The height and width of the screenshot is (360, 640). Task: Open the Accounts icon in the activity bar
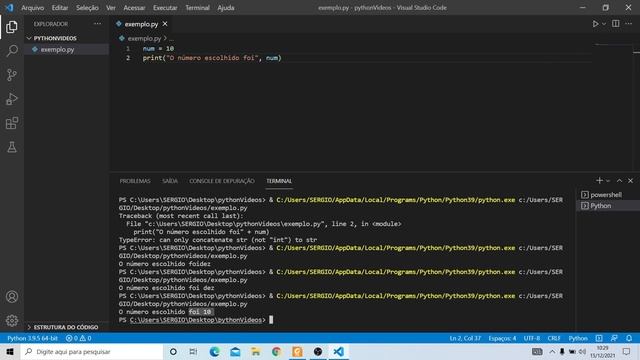(x=12, y=297)
